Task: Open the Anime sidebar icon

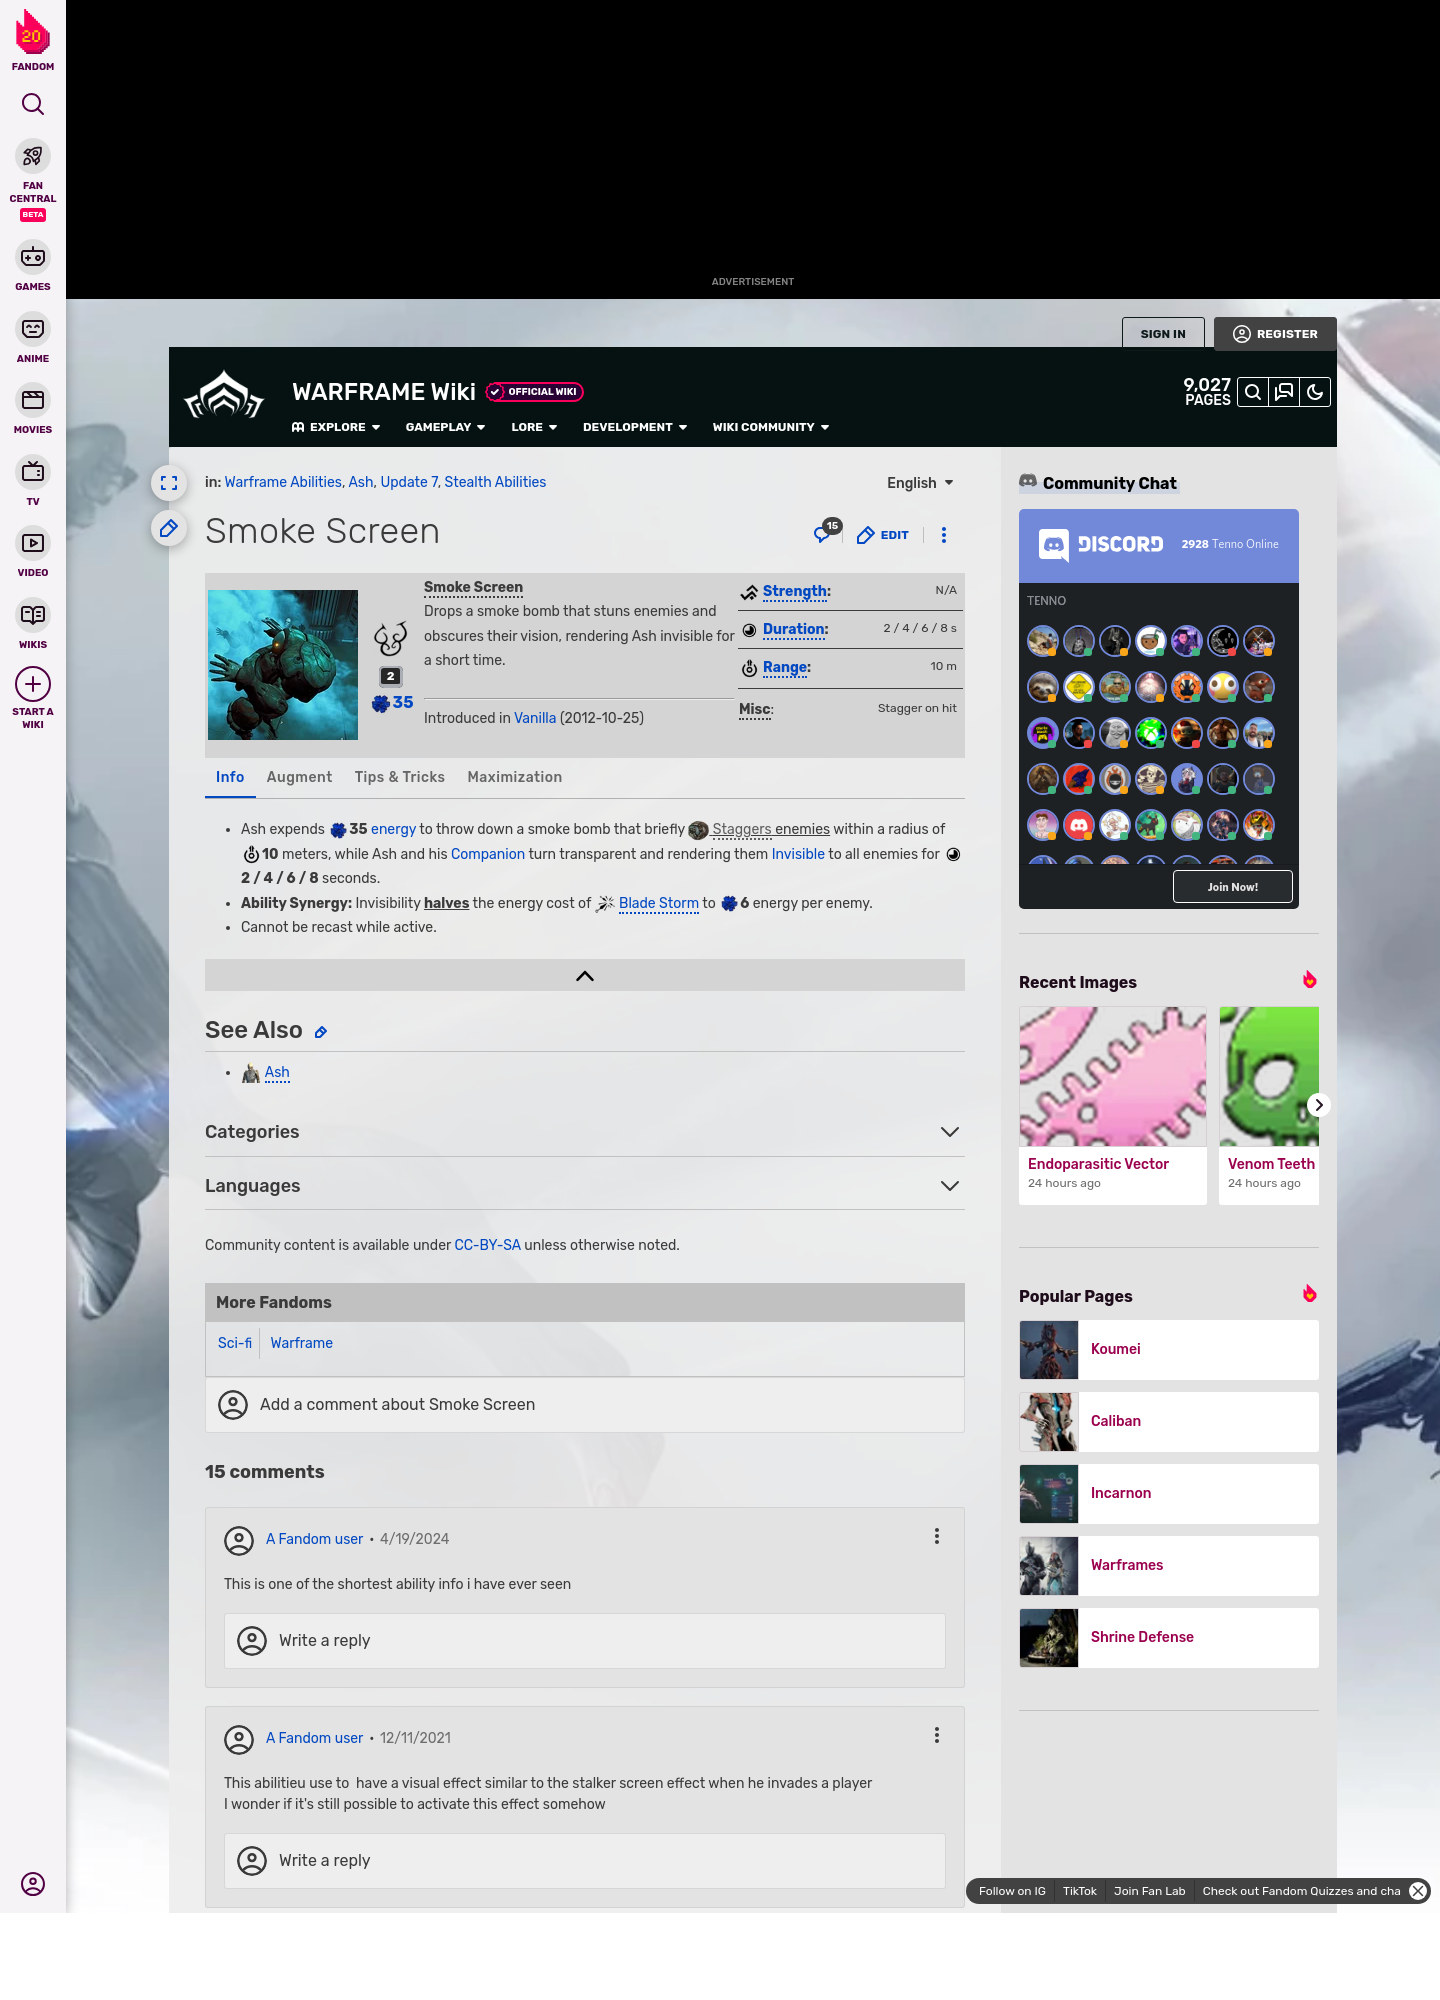Action: coord(33,329)
